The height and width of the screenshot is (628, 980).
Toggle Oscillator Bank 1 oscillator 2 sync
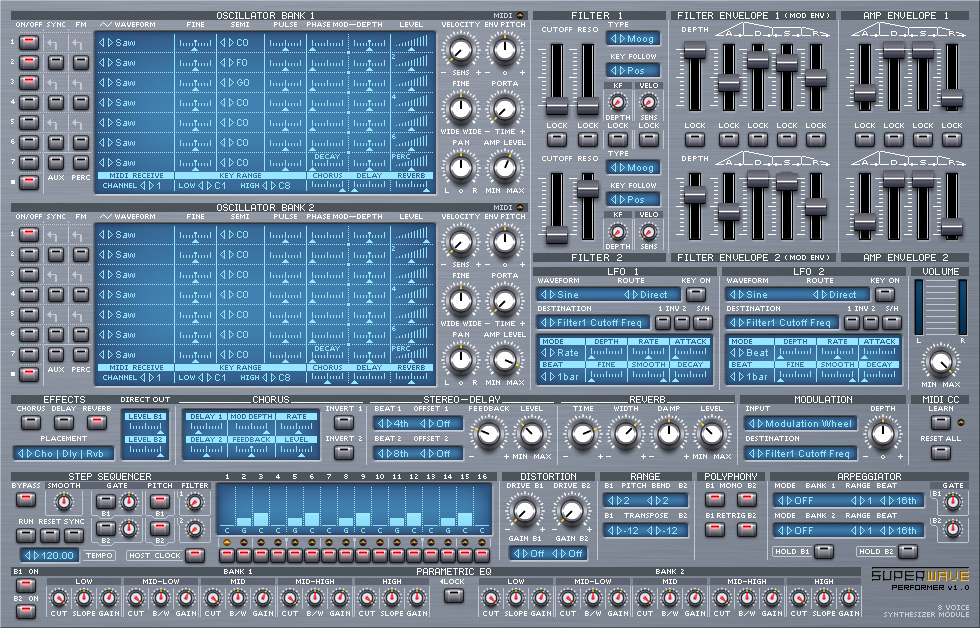click(56, 62)
